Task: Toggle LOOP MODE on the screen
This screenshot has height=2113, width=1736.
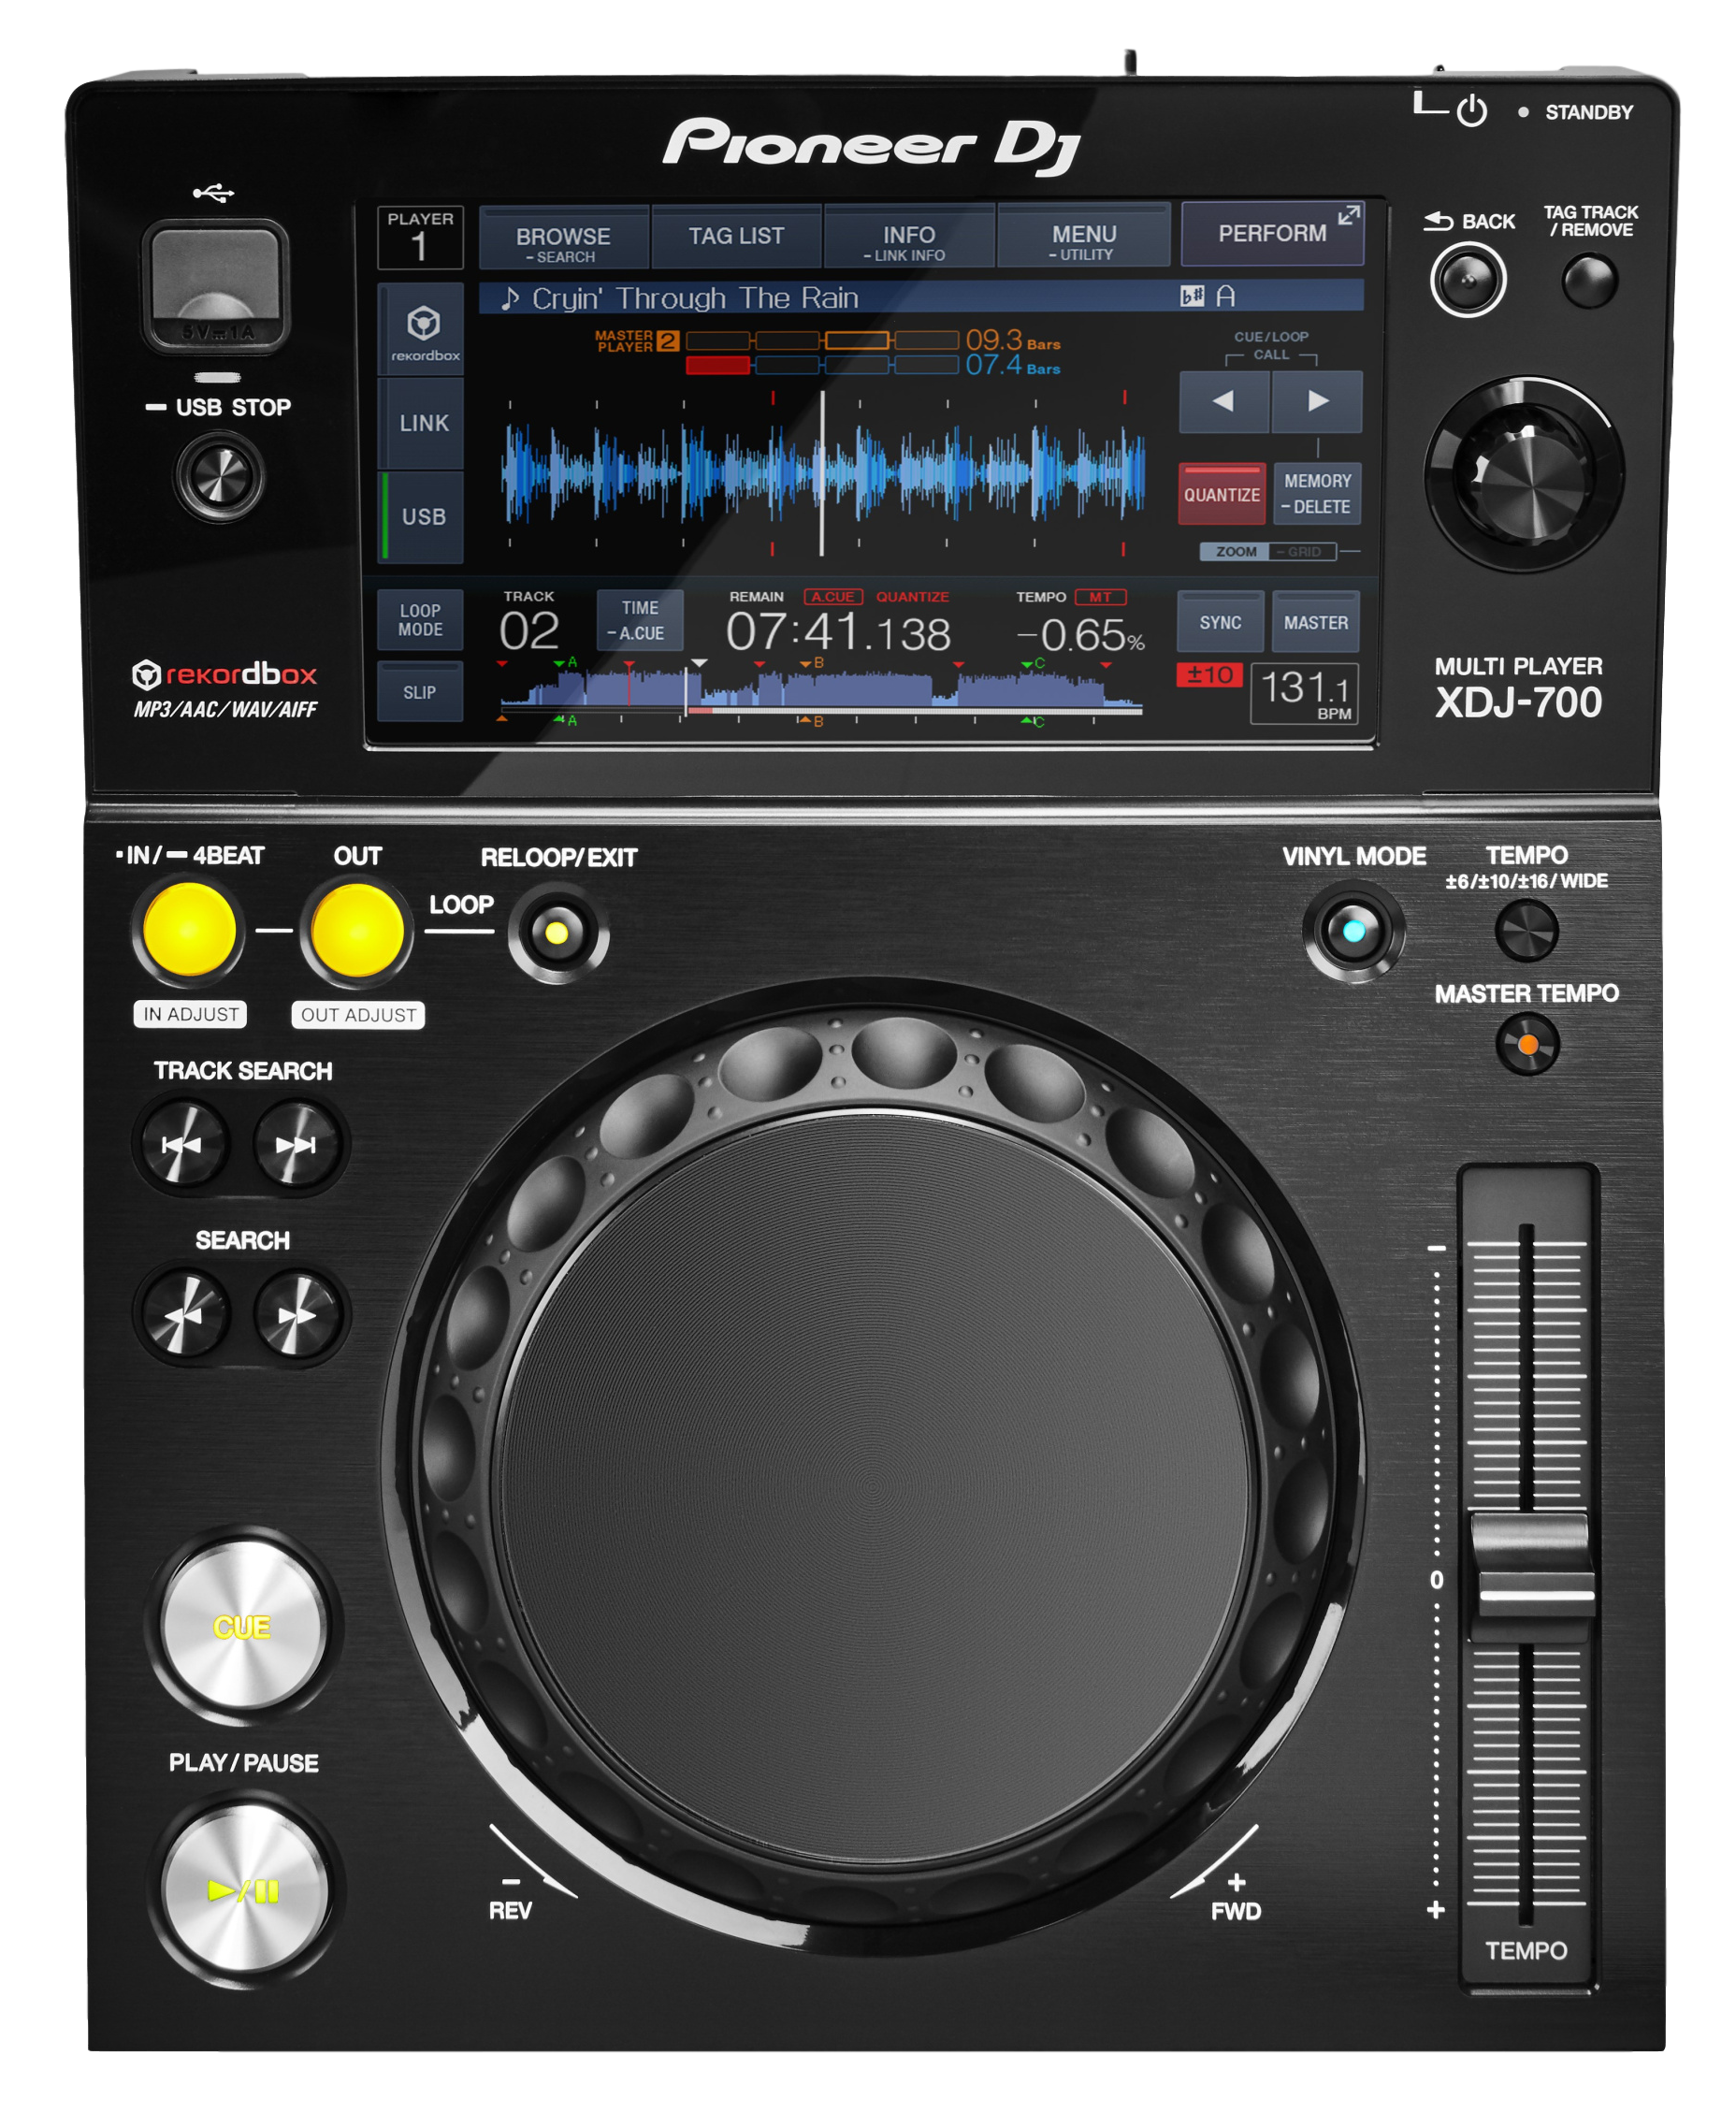Action: 420,620
